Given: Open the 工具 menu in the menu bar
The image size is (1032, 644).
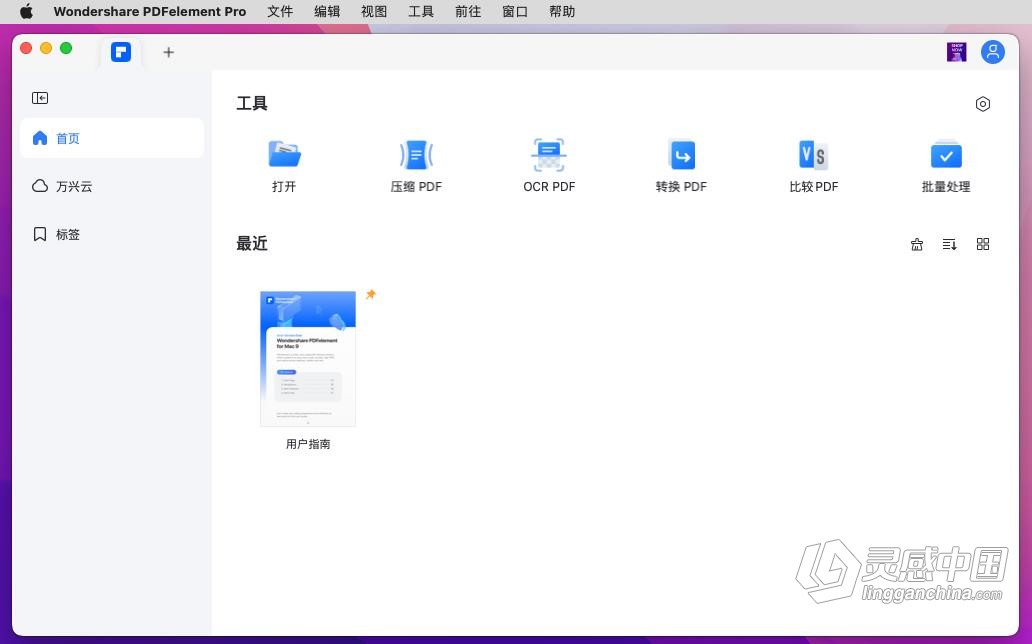Looking at the screenshot, I should (421, 11).
